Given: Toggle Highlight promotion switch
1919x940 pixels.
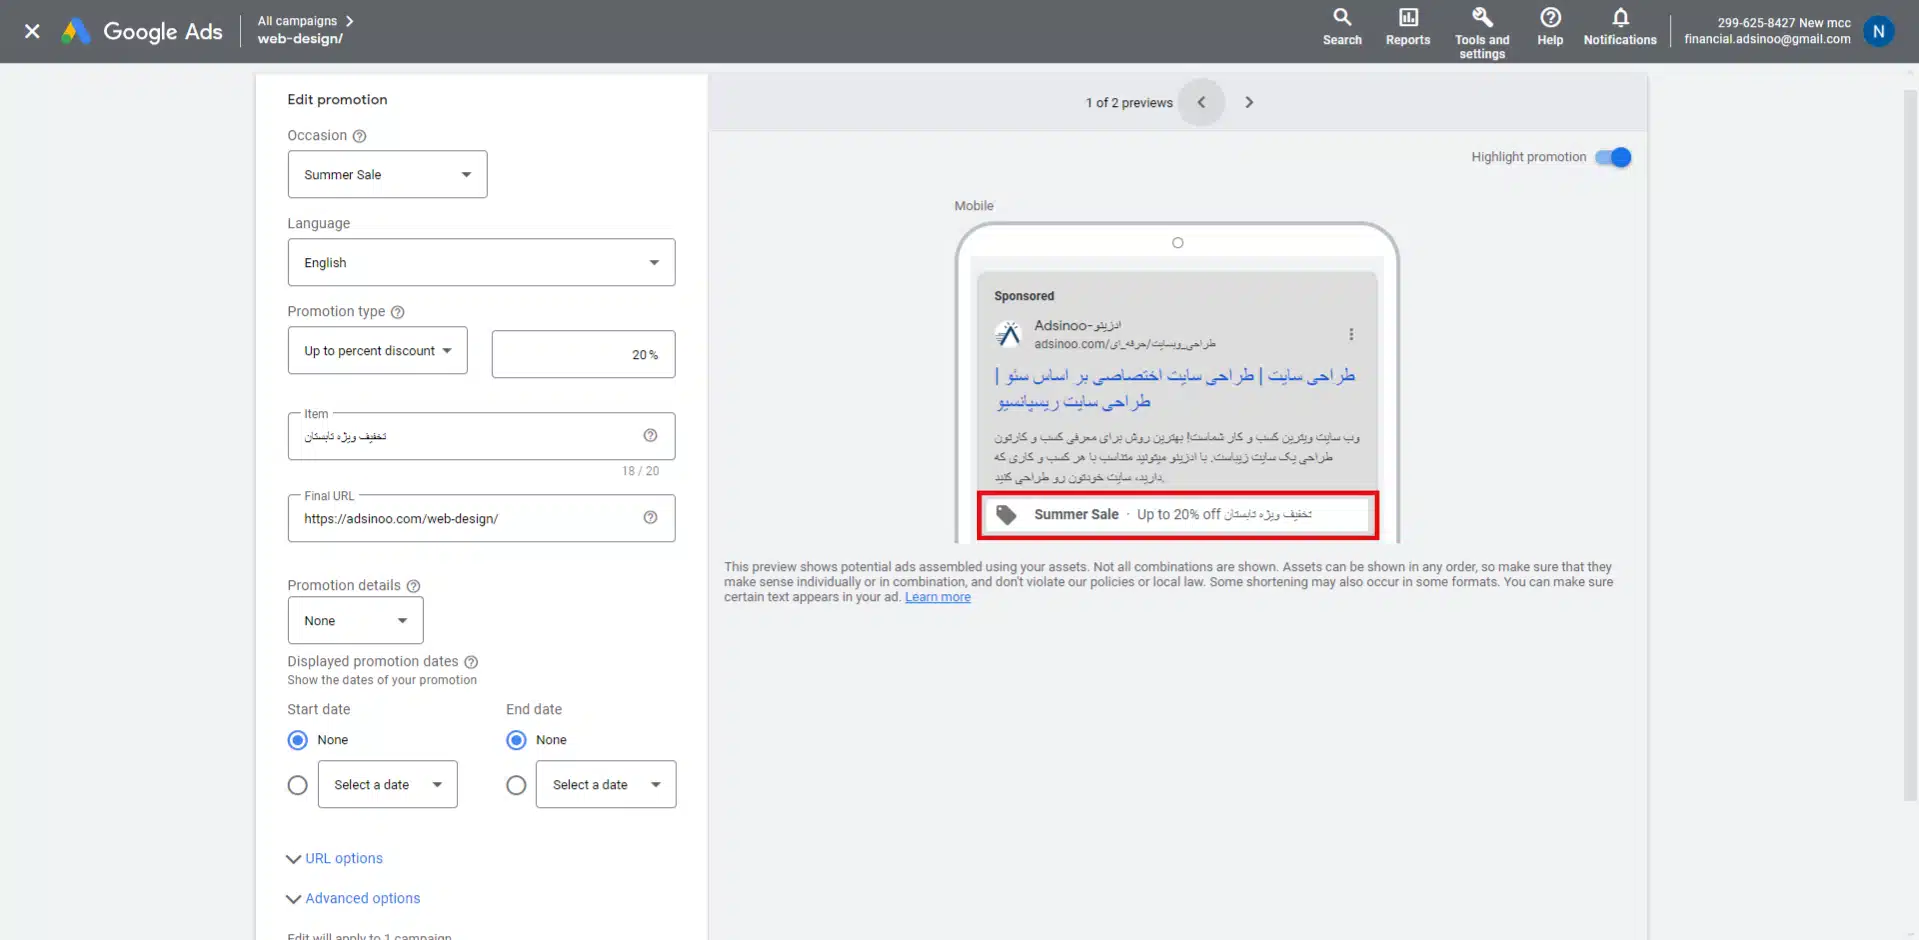Looking at the screenshot, I should [x=1613, y=157].
